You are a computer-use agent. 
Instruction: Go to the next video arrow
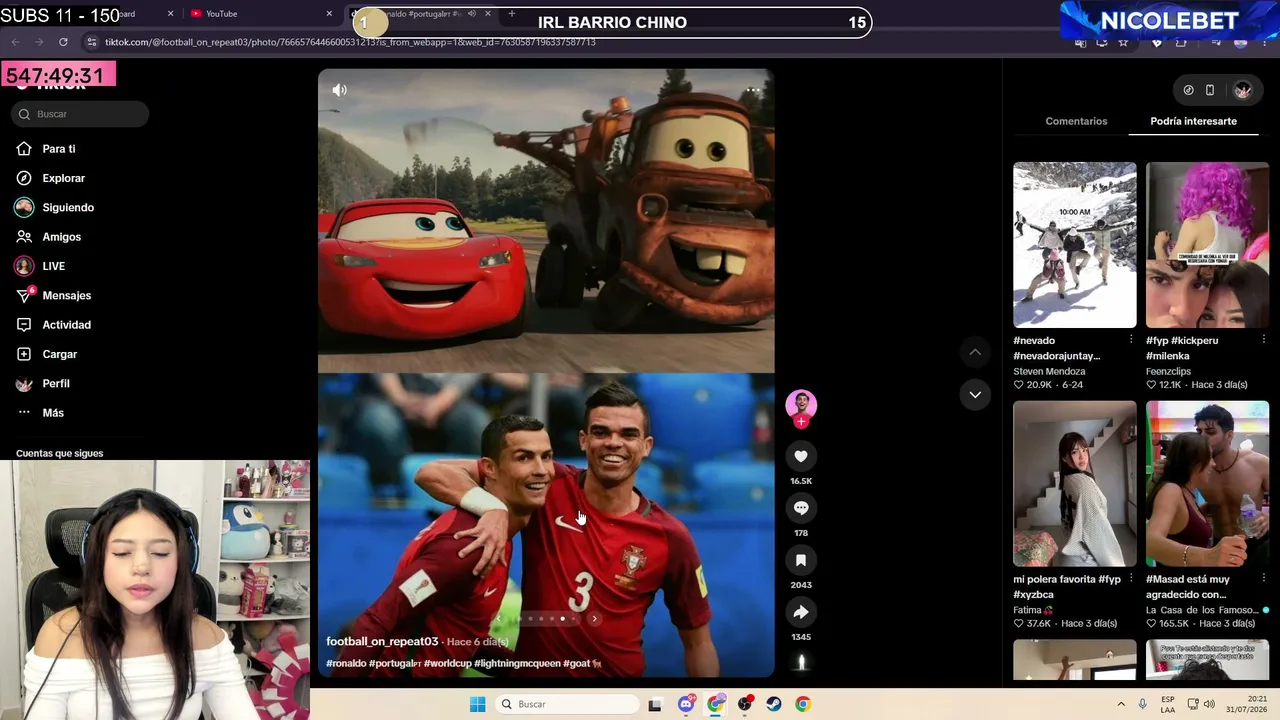(x=975, y=395)
